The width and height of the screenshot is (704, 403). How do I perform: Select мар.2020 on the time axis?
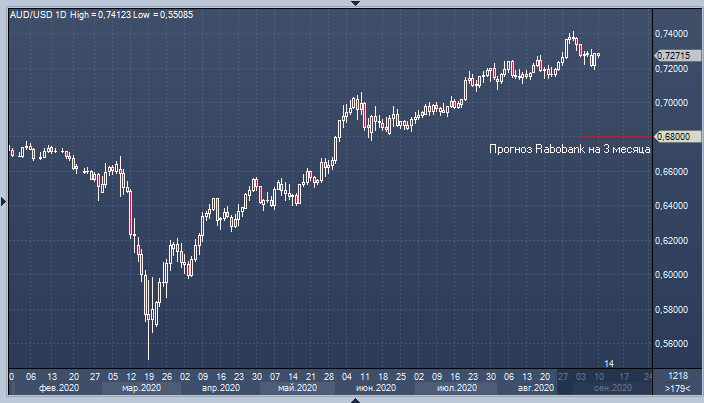tap(141, 388)
